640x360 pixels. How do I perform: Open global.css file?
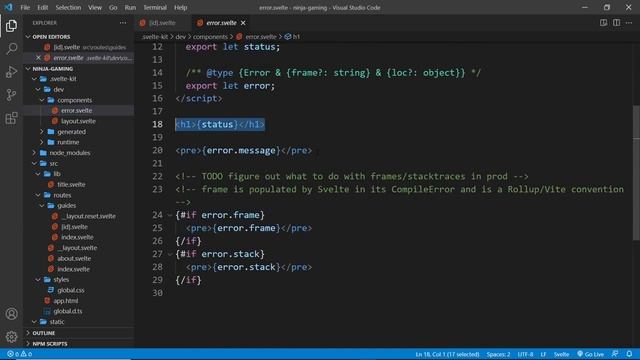(x=71, y=290)
